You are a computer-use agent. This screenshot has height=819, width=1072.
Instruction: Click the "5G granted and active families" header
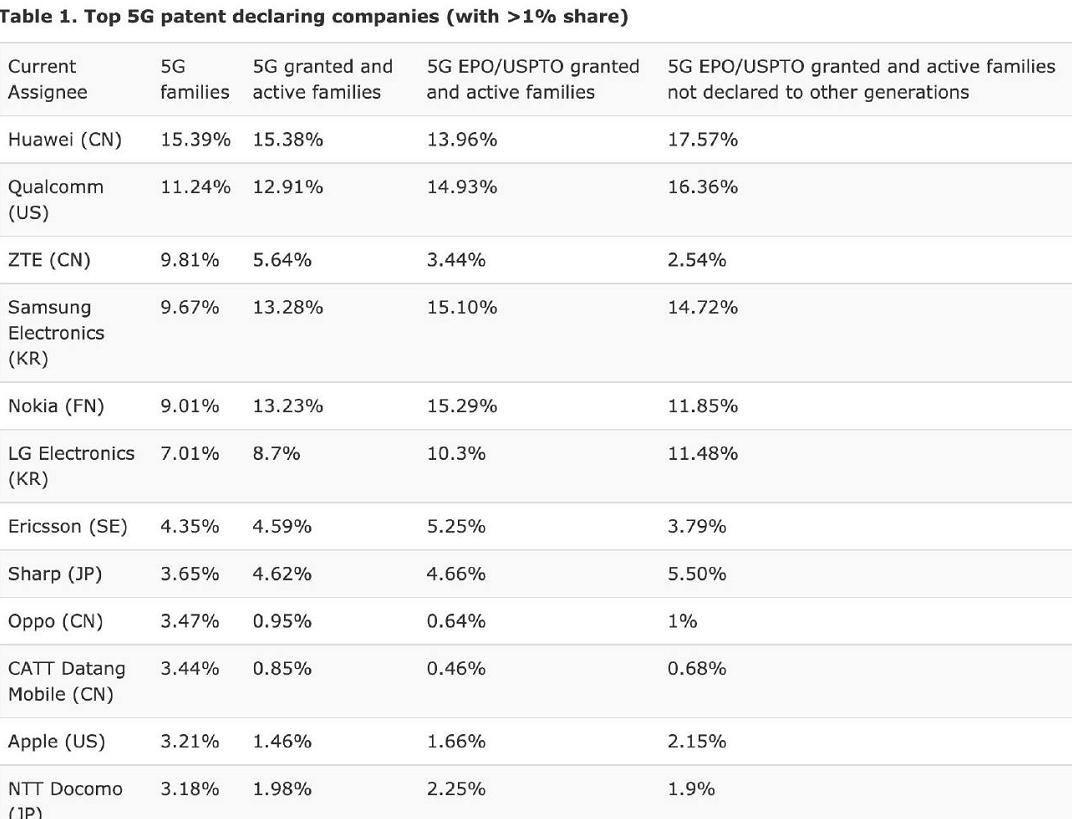click(x=322, y=79)
